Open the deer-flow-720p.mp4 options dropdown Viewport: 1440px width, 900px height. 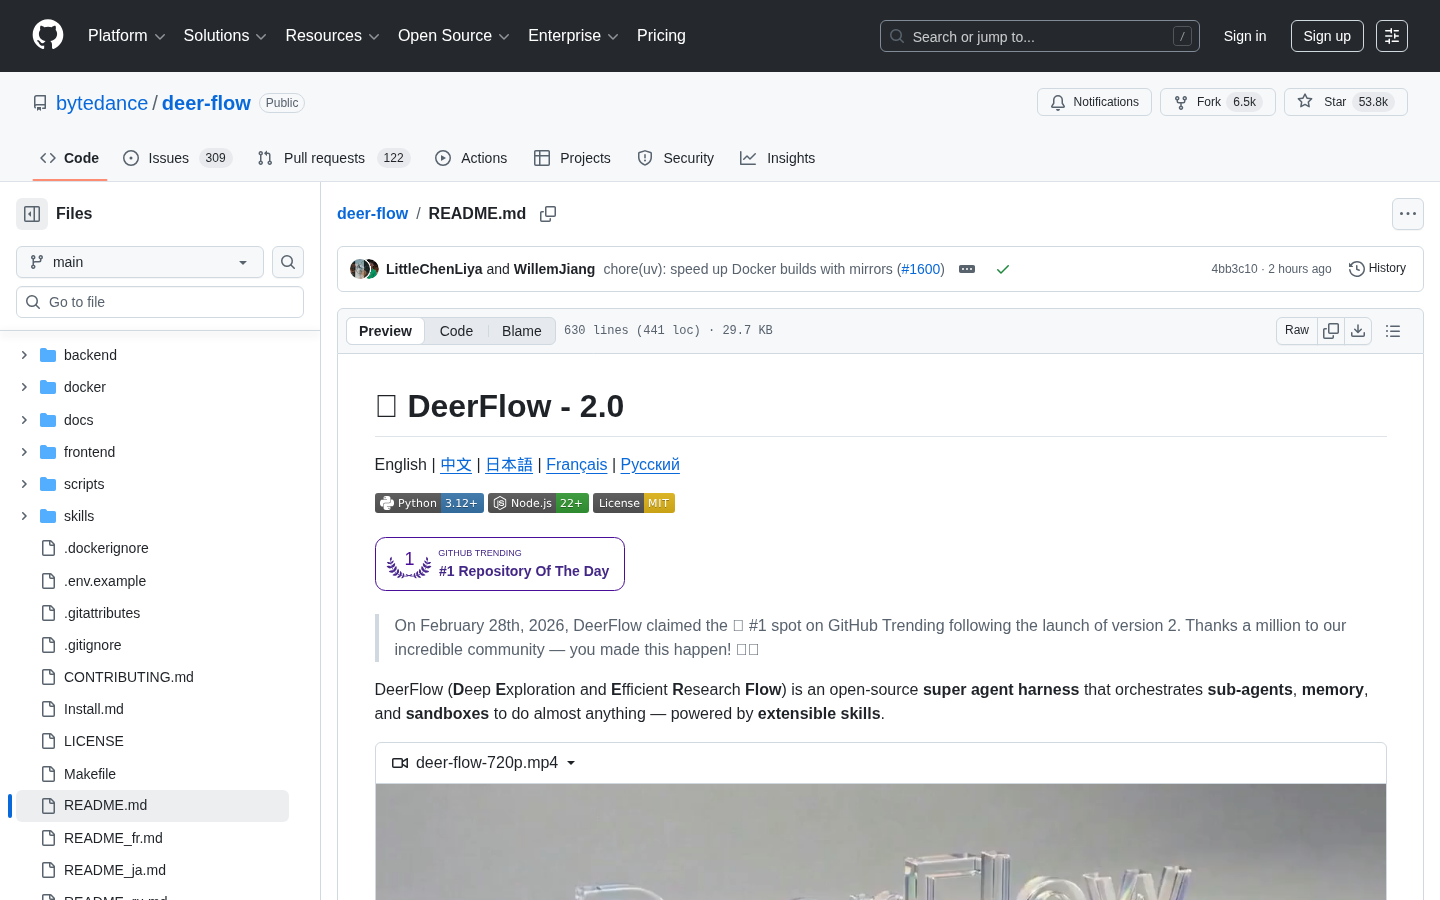click(x=571, y=762)
